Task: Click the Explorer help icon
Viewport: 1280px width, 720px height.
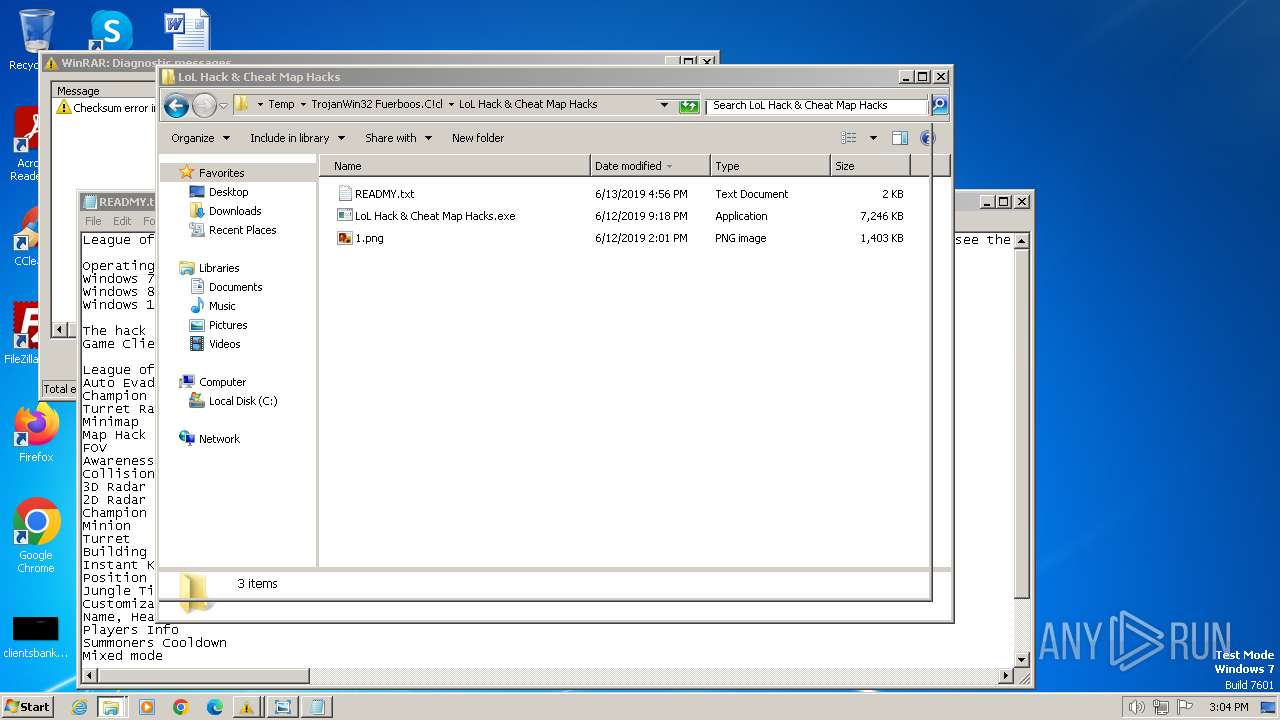Action: [x=927, y=138]
